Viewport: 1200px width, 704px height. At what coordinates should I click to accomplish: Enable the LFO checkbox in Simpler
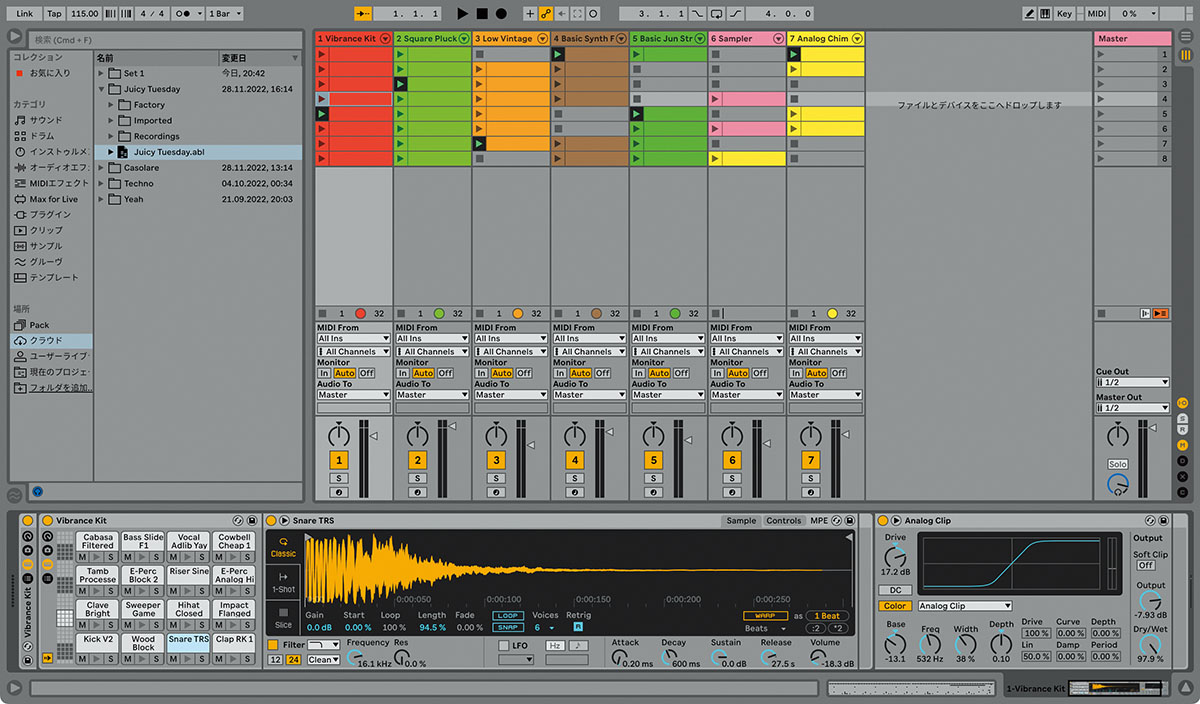coord(504,645)
